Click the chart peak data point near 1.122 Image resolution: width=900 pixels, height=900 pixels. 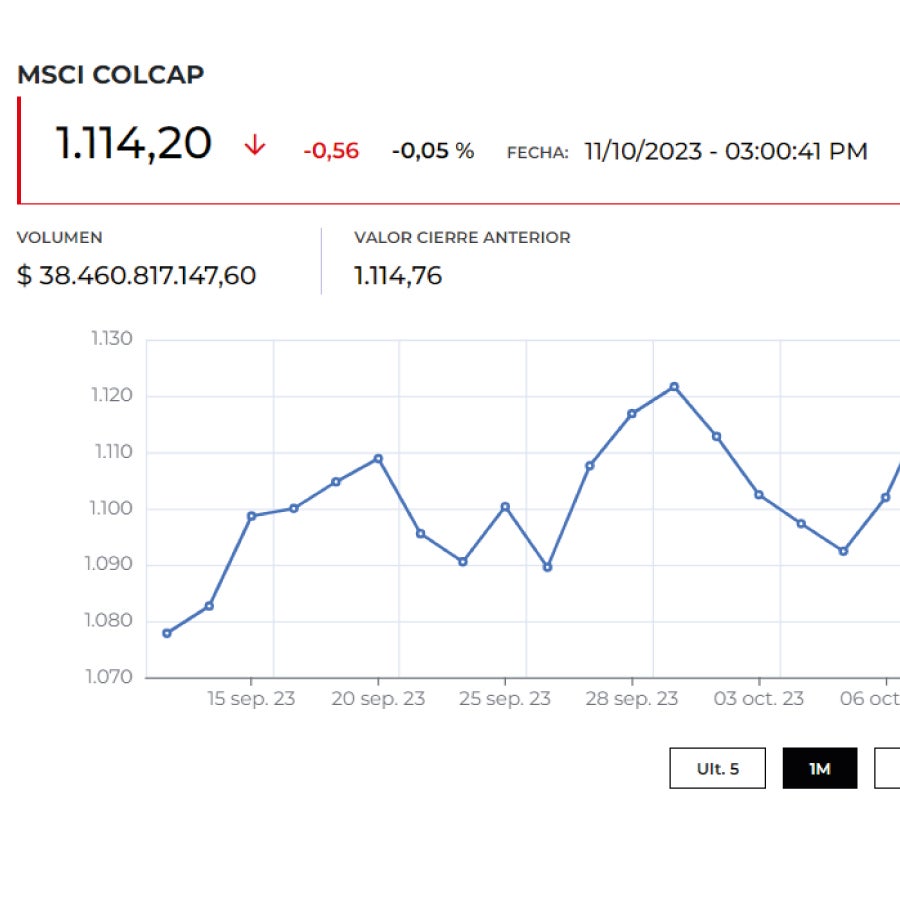(672, 384)
